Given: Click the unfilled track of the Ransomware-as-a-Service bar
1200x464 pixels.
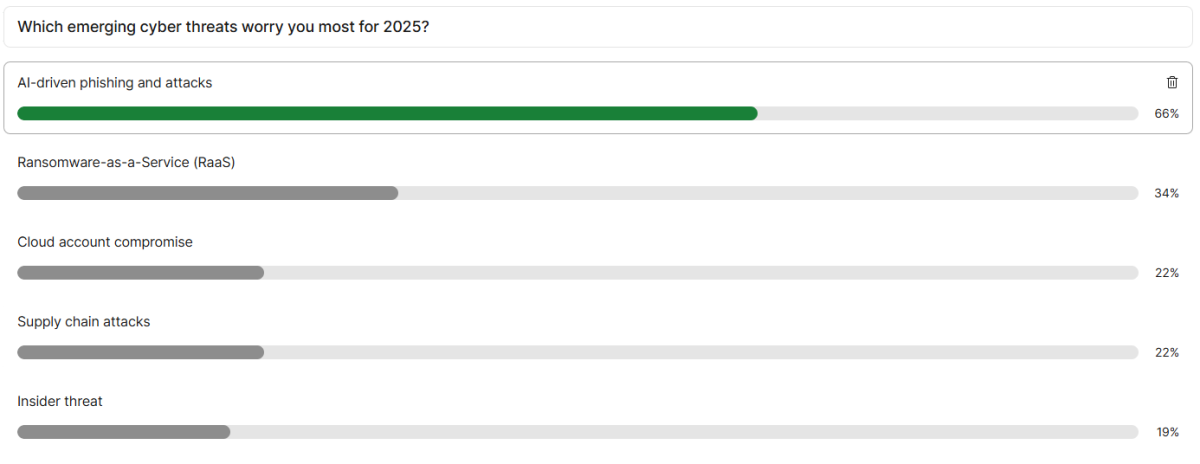Looking at the screenshot, I should tap(768, 193).
